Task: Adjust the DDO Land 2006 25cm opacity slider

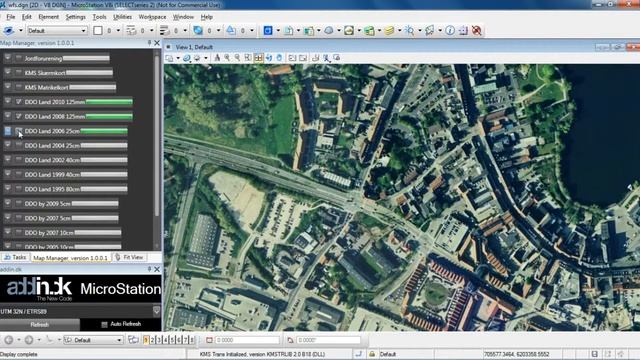Action: click(x=104, y=131)
